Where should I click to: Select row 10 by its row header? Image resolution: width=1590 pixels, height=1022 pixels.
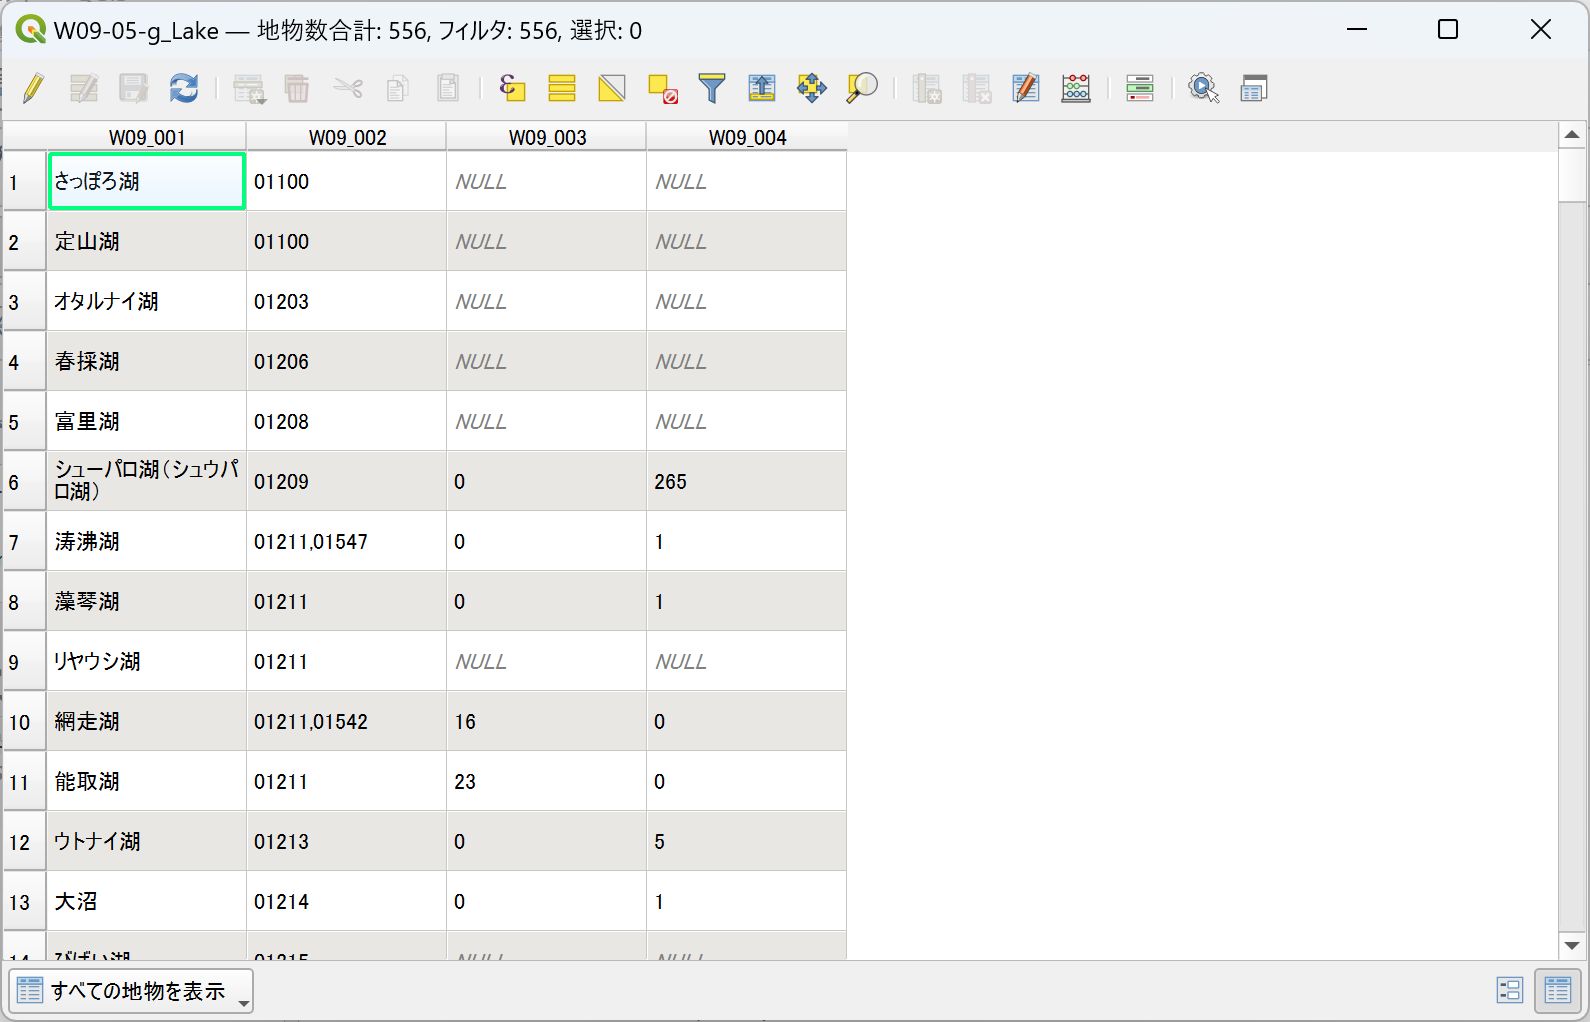pos(24,721)
